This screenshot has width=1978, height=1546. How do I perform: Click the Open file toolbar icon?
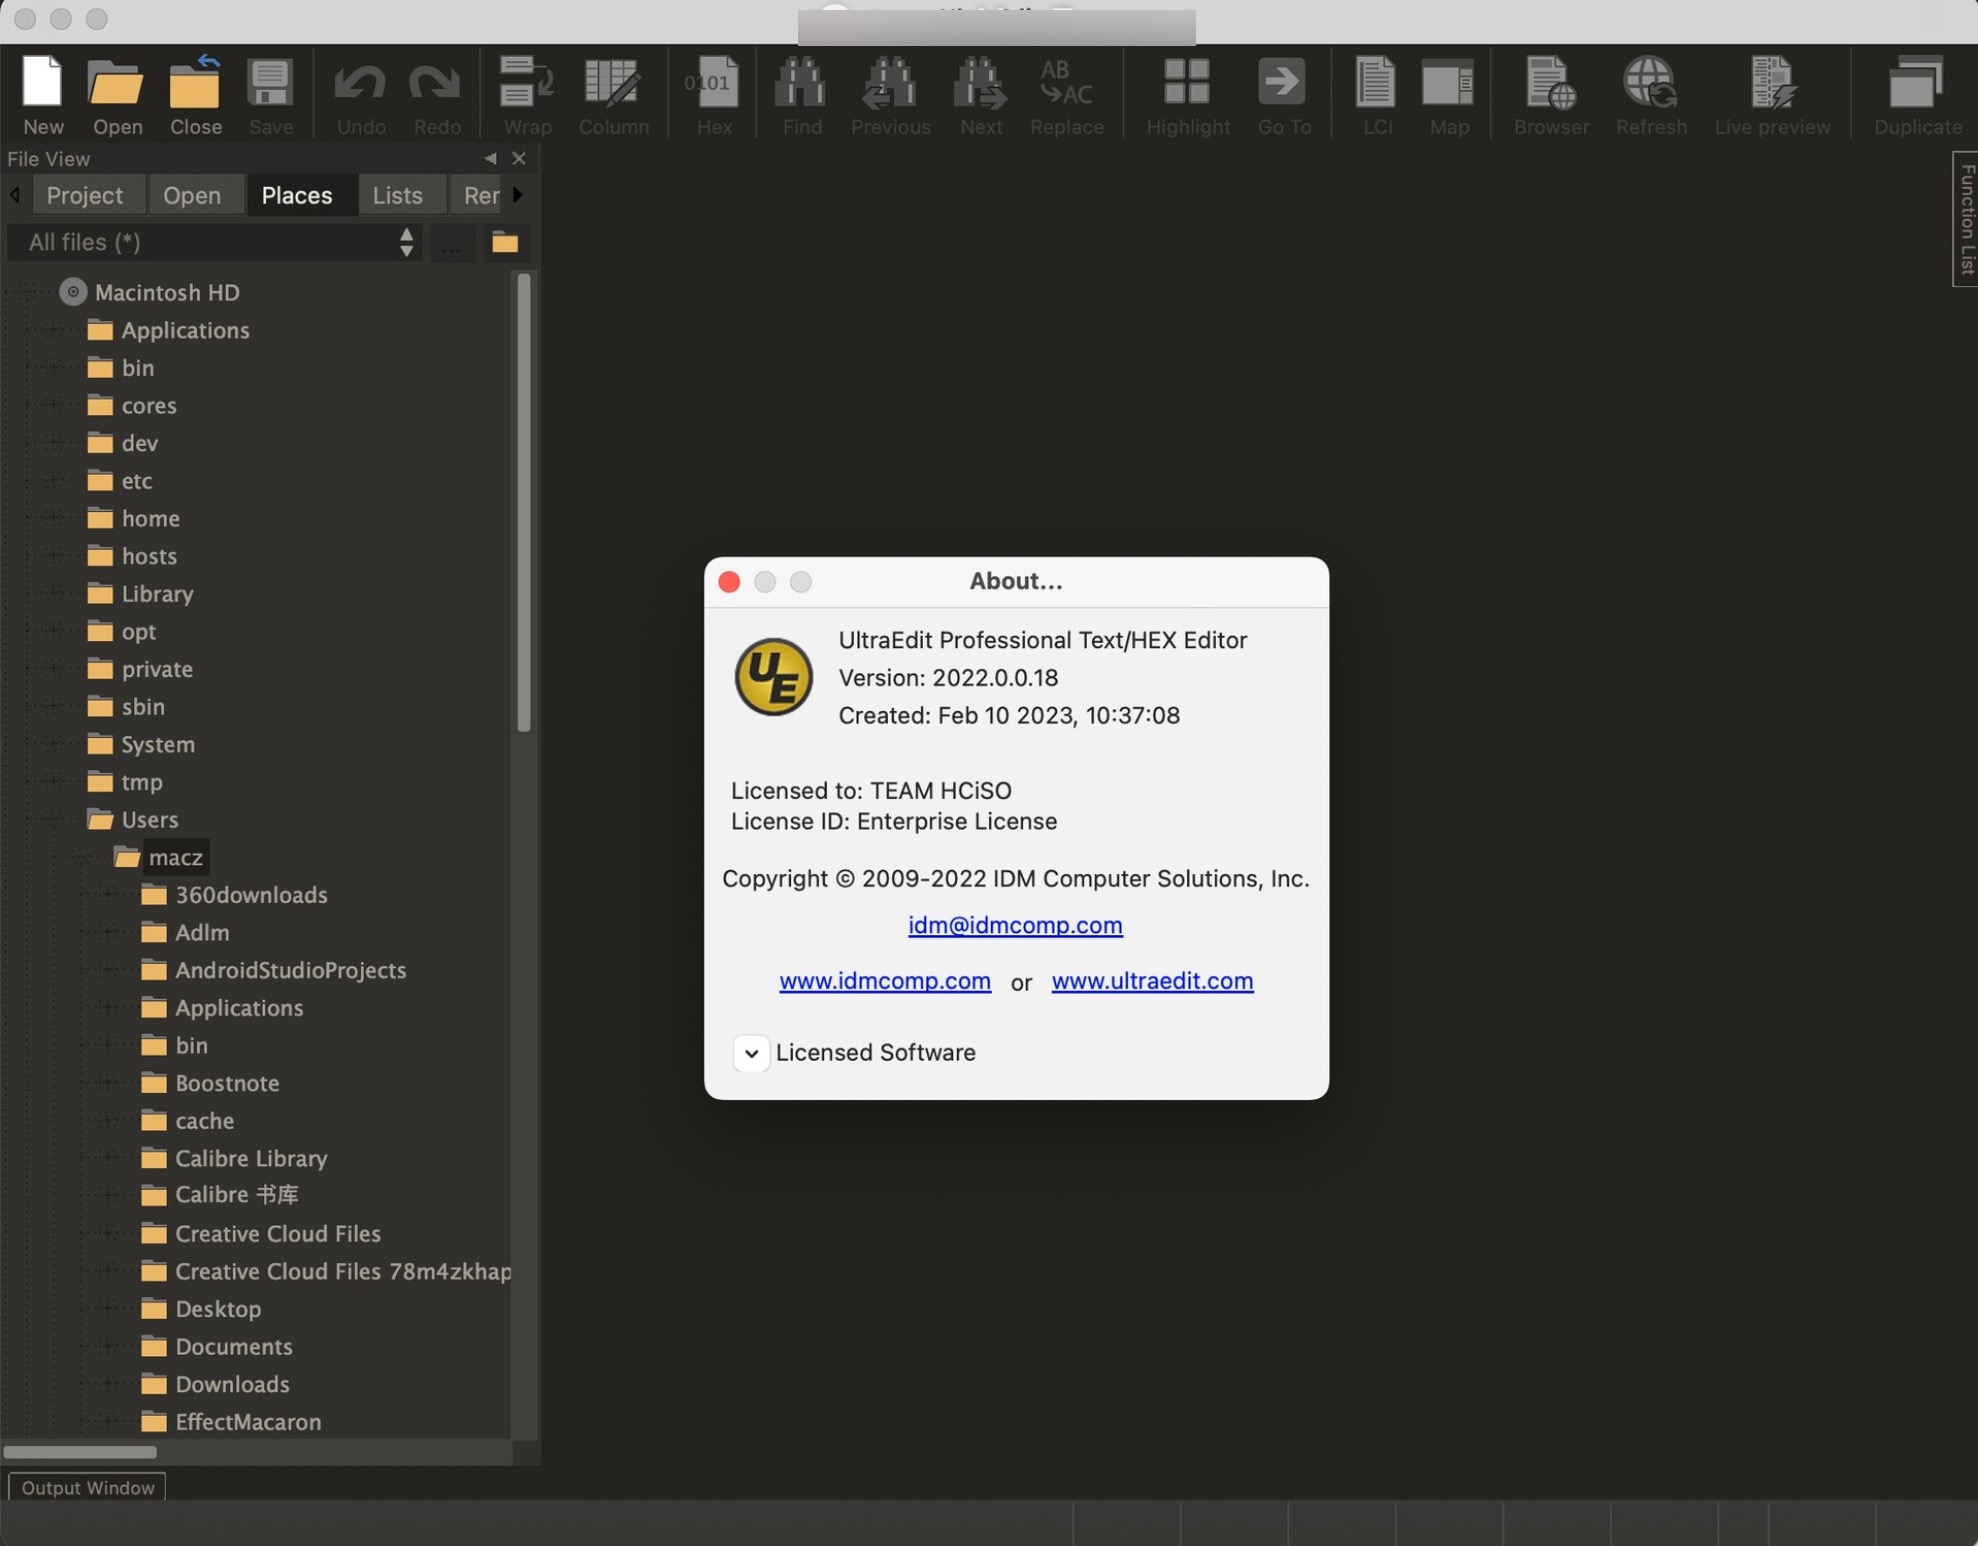pyautogui.click(x=117, y=95)
